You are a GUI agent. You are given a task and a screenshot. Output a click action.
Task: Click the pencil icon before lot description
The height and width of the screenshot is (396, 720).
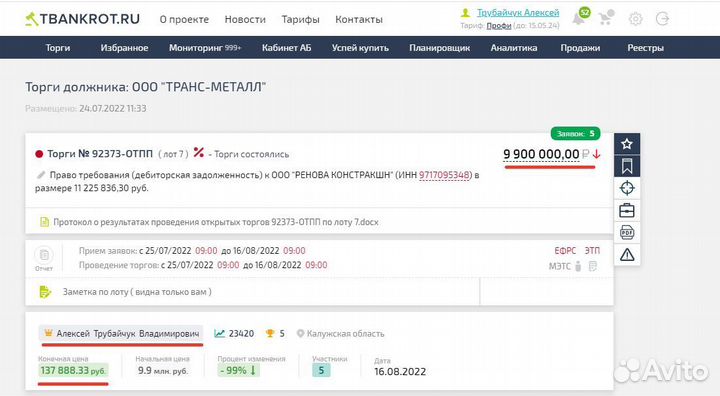pyautogui.click(x=41, y=175)
